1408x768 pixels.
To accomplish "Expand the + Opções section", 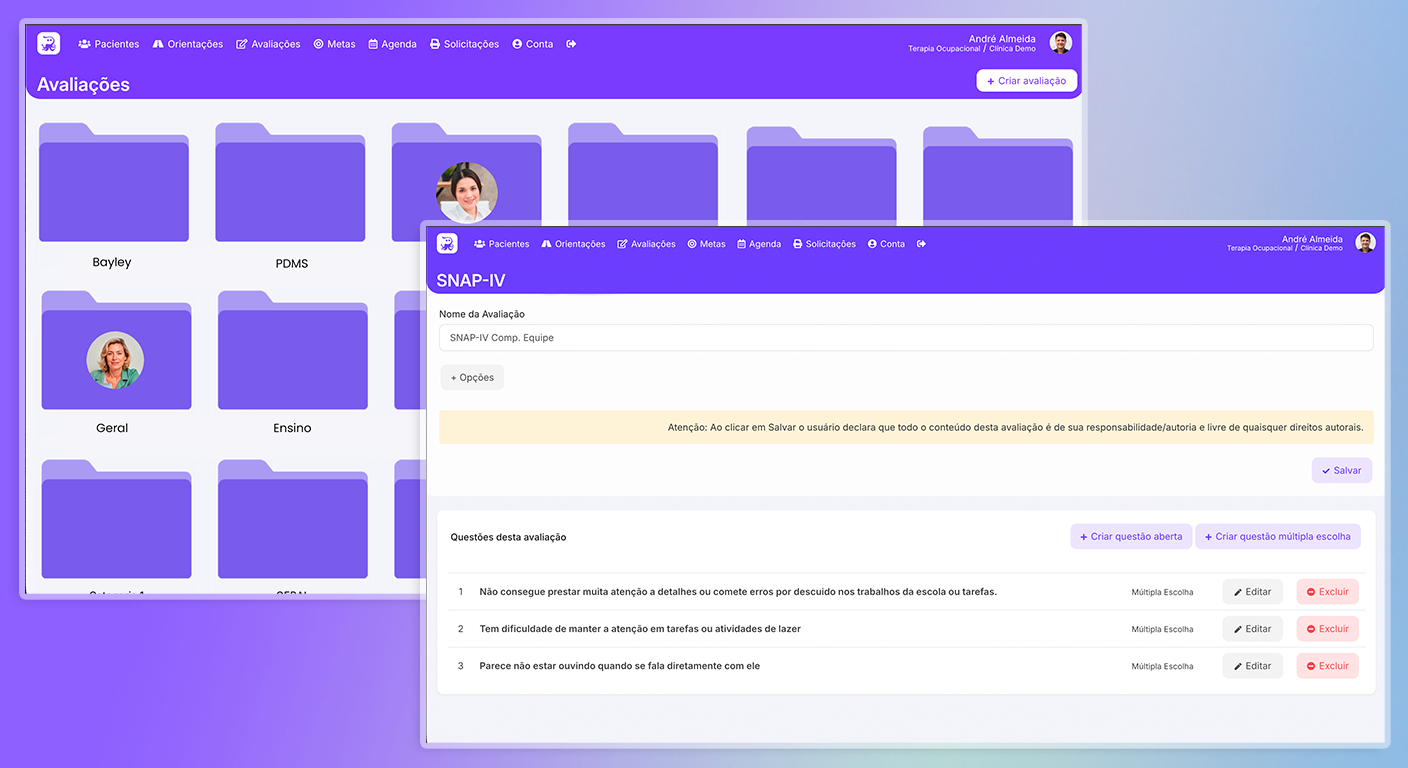I will point(472,378).
